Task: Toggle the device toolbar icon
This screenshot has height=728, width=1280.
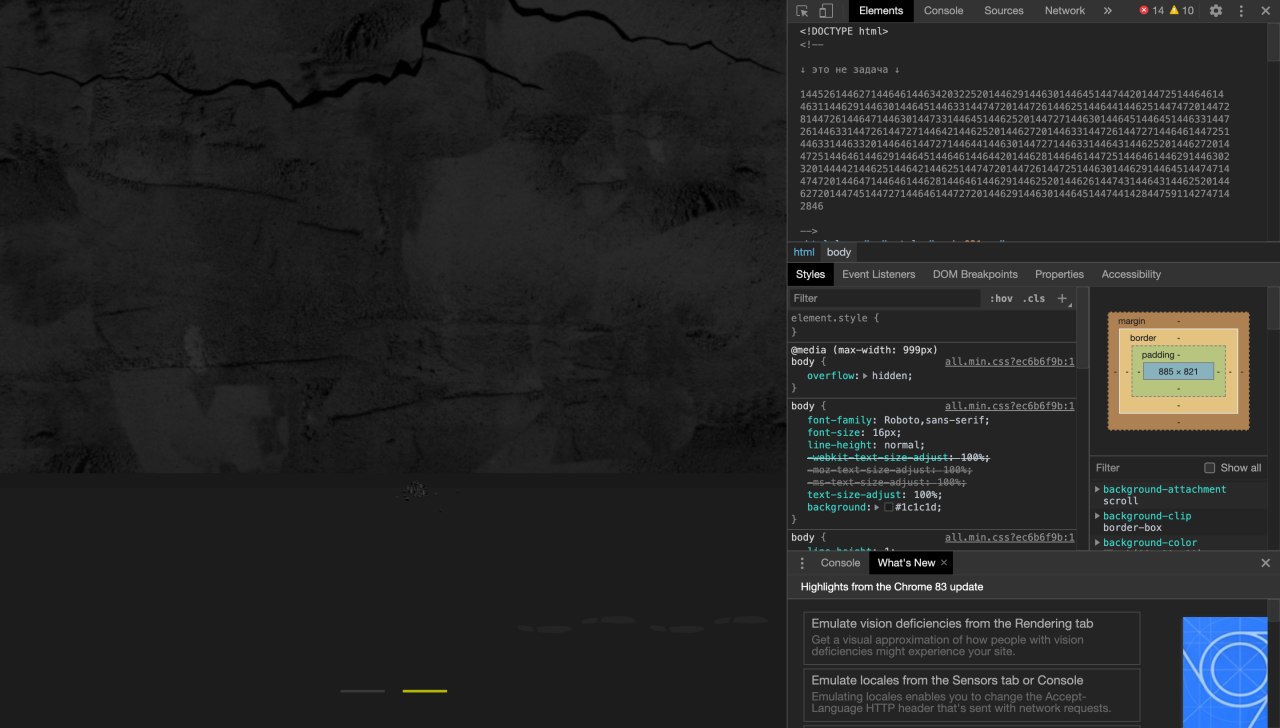Action: point(826,11)
